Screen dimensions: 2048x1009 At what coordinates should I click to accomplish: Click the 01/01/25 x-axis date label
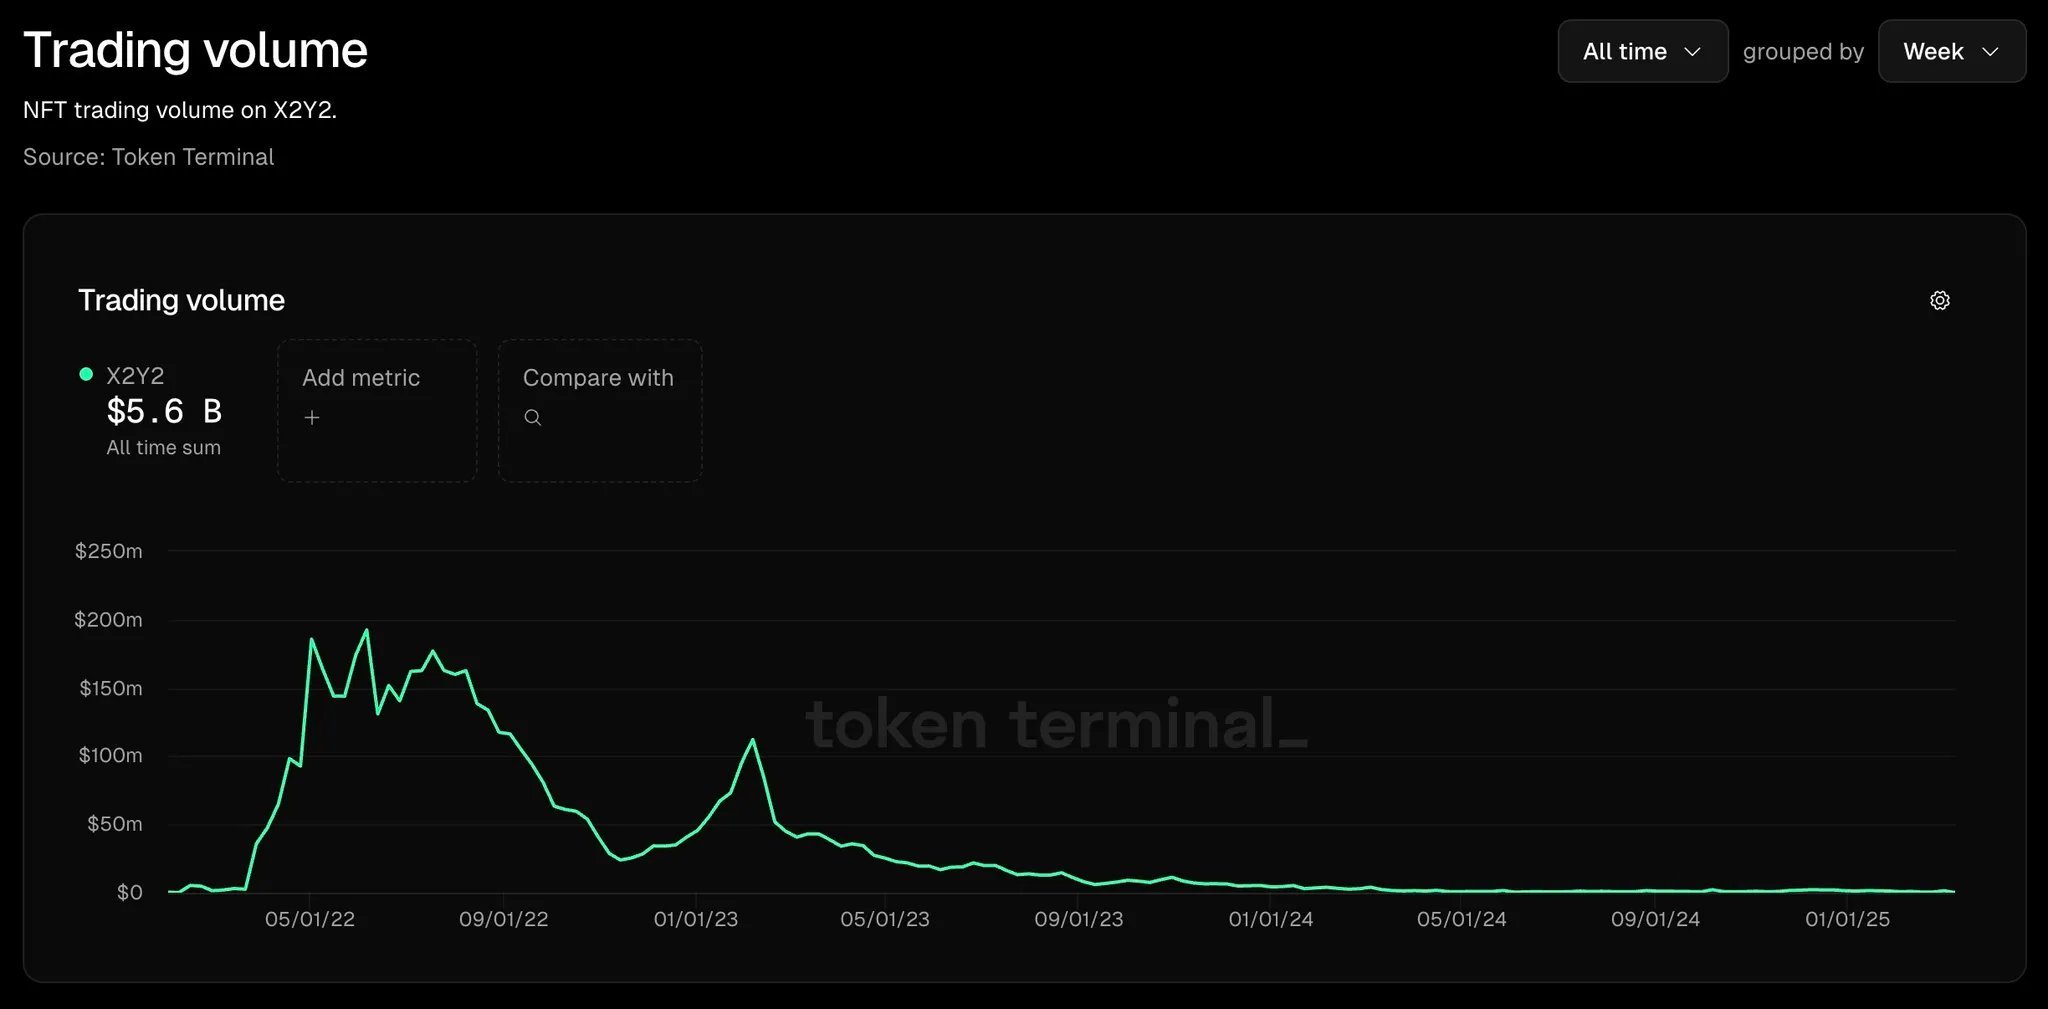(1847, 919)
